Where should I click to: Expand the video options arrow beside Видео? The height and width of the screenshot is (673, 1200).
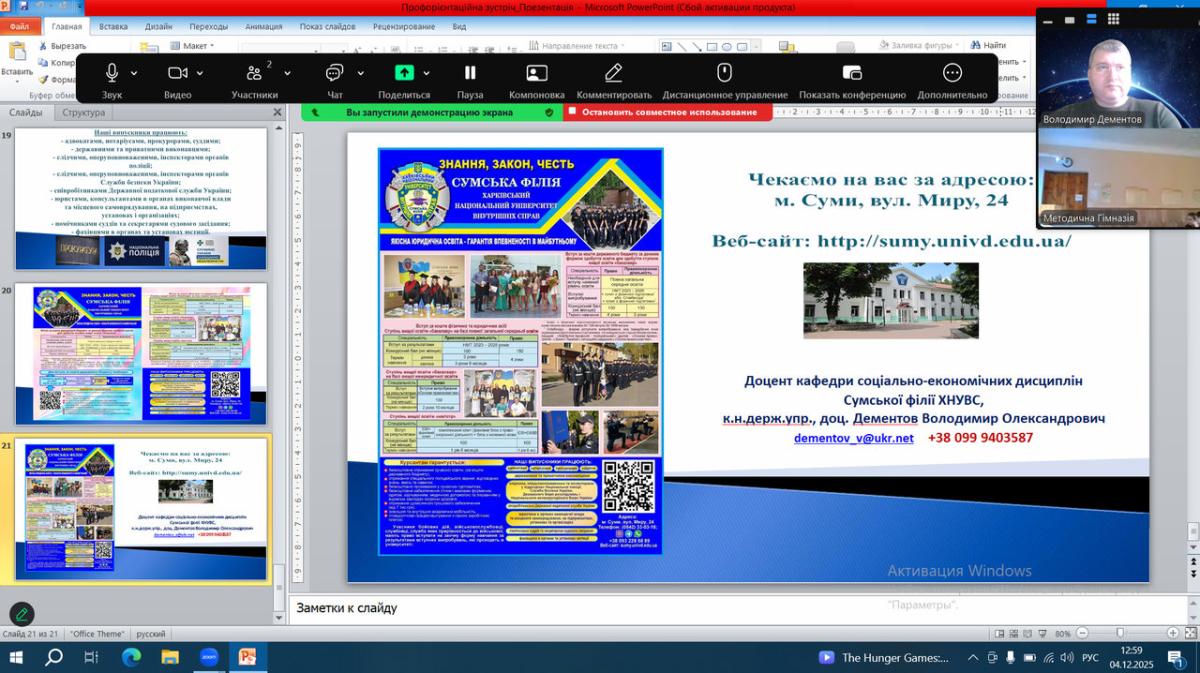pyautogui.click(x=200, y=73)
